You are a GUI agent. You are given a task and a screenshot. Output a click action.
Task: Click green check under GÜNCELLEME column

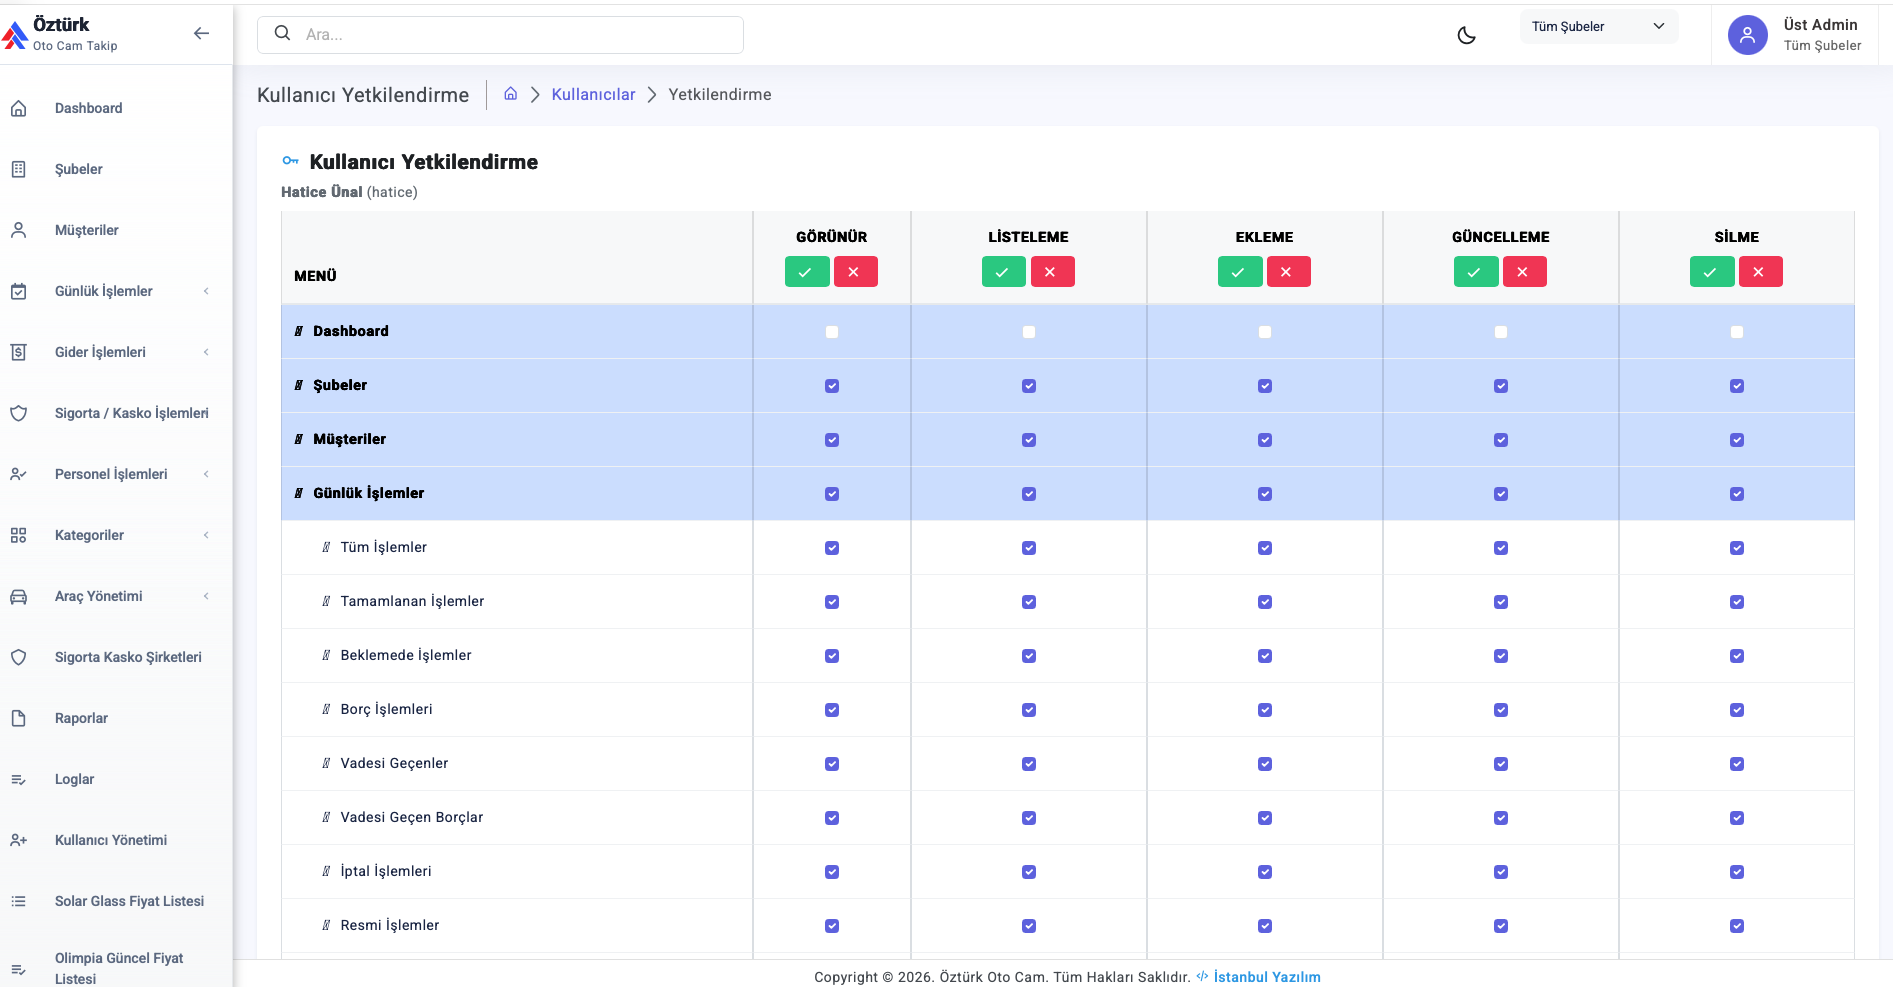(1475, 272)
